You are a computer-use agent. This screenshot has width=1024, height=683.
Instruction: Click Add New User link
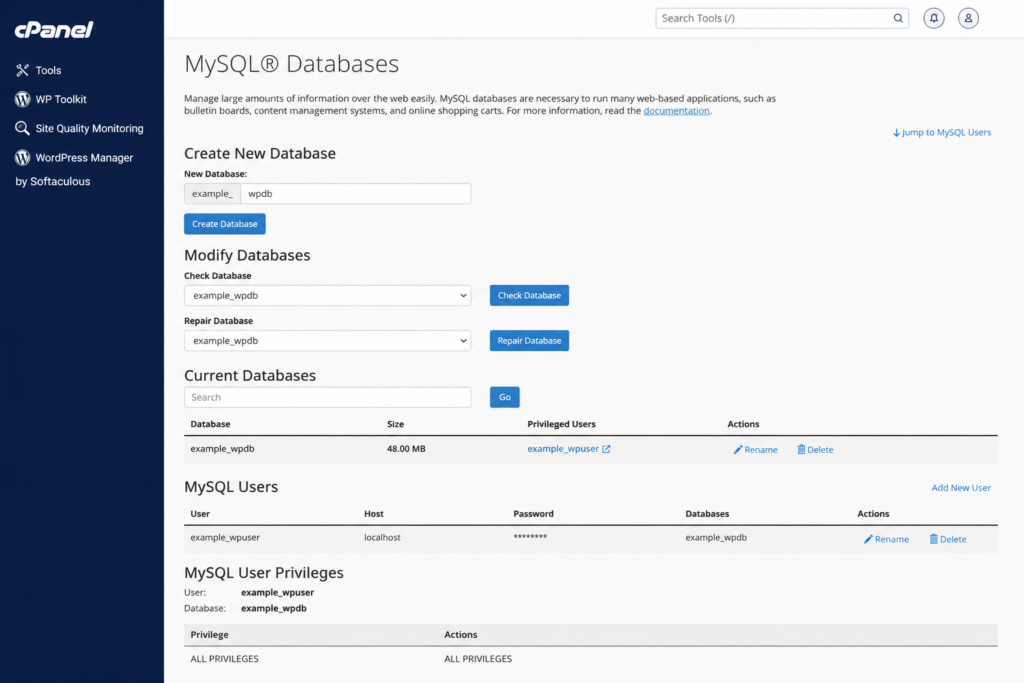click(x=961, y=488)
